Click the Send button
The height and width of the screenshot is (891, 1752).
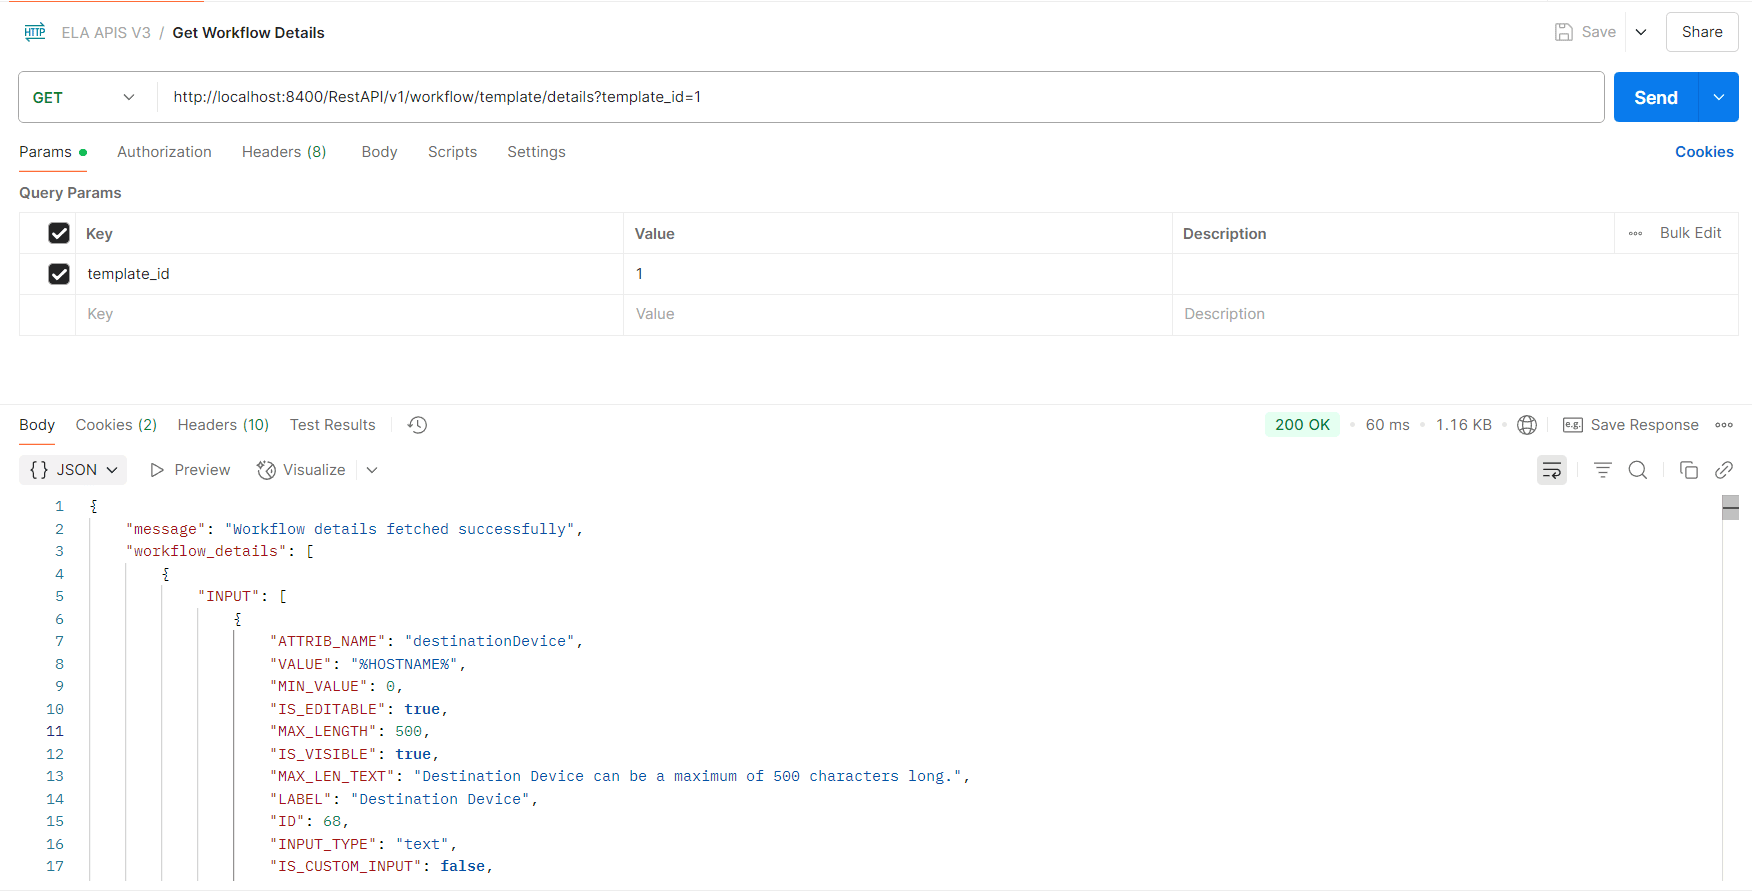(x=1656, y=97)
